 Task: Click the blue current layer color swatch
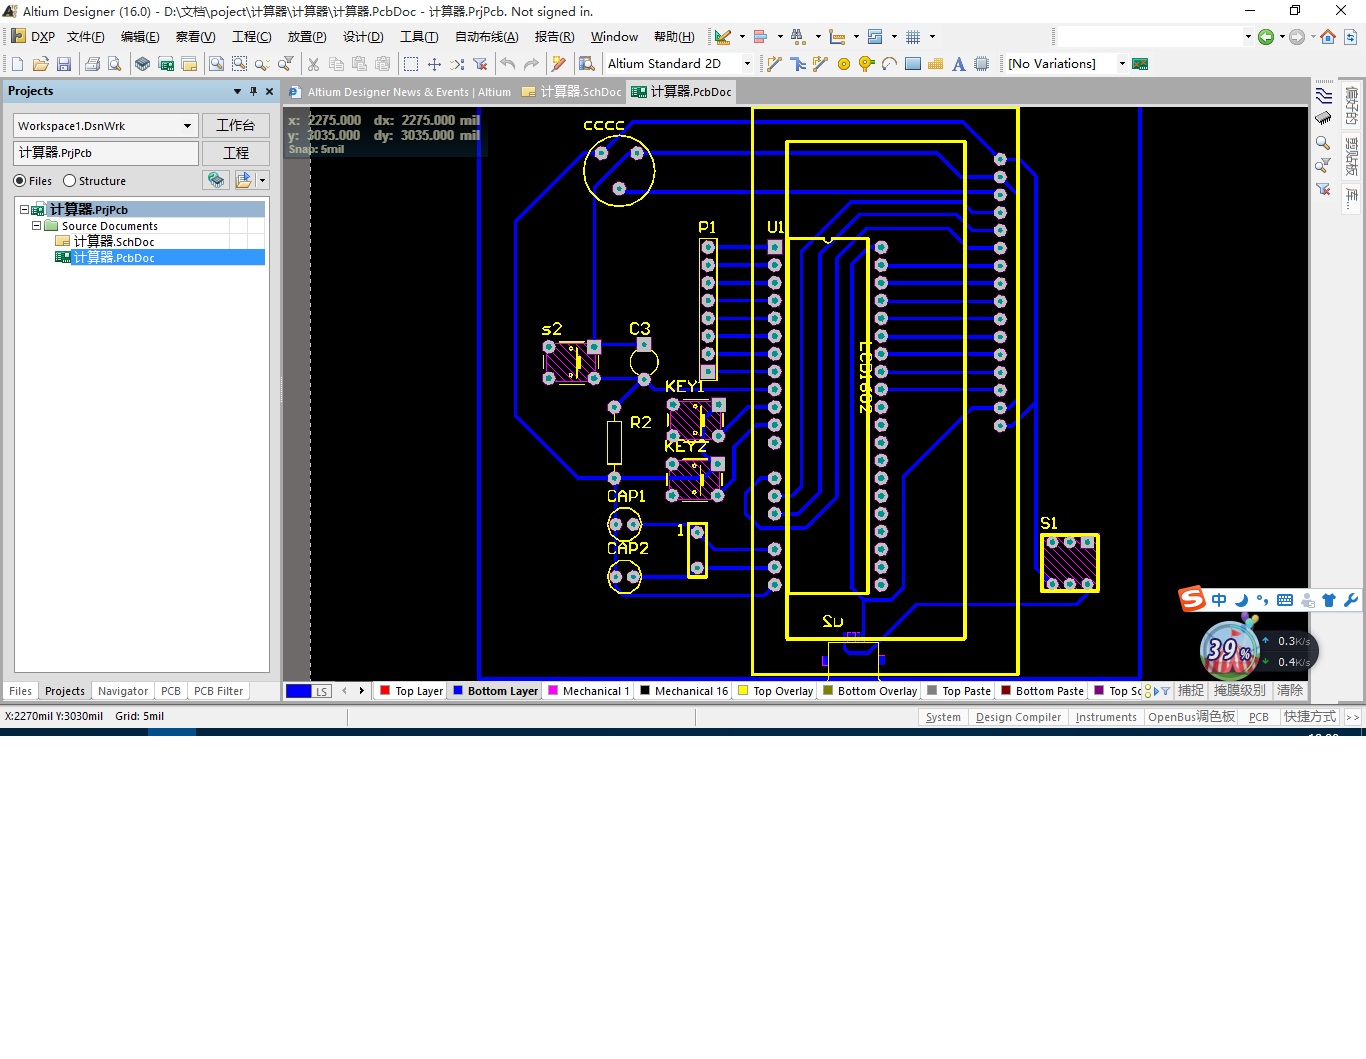tap(298, 691)
